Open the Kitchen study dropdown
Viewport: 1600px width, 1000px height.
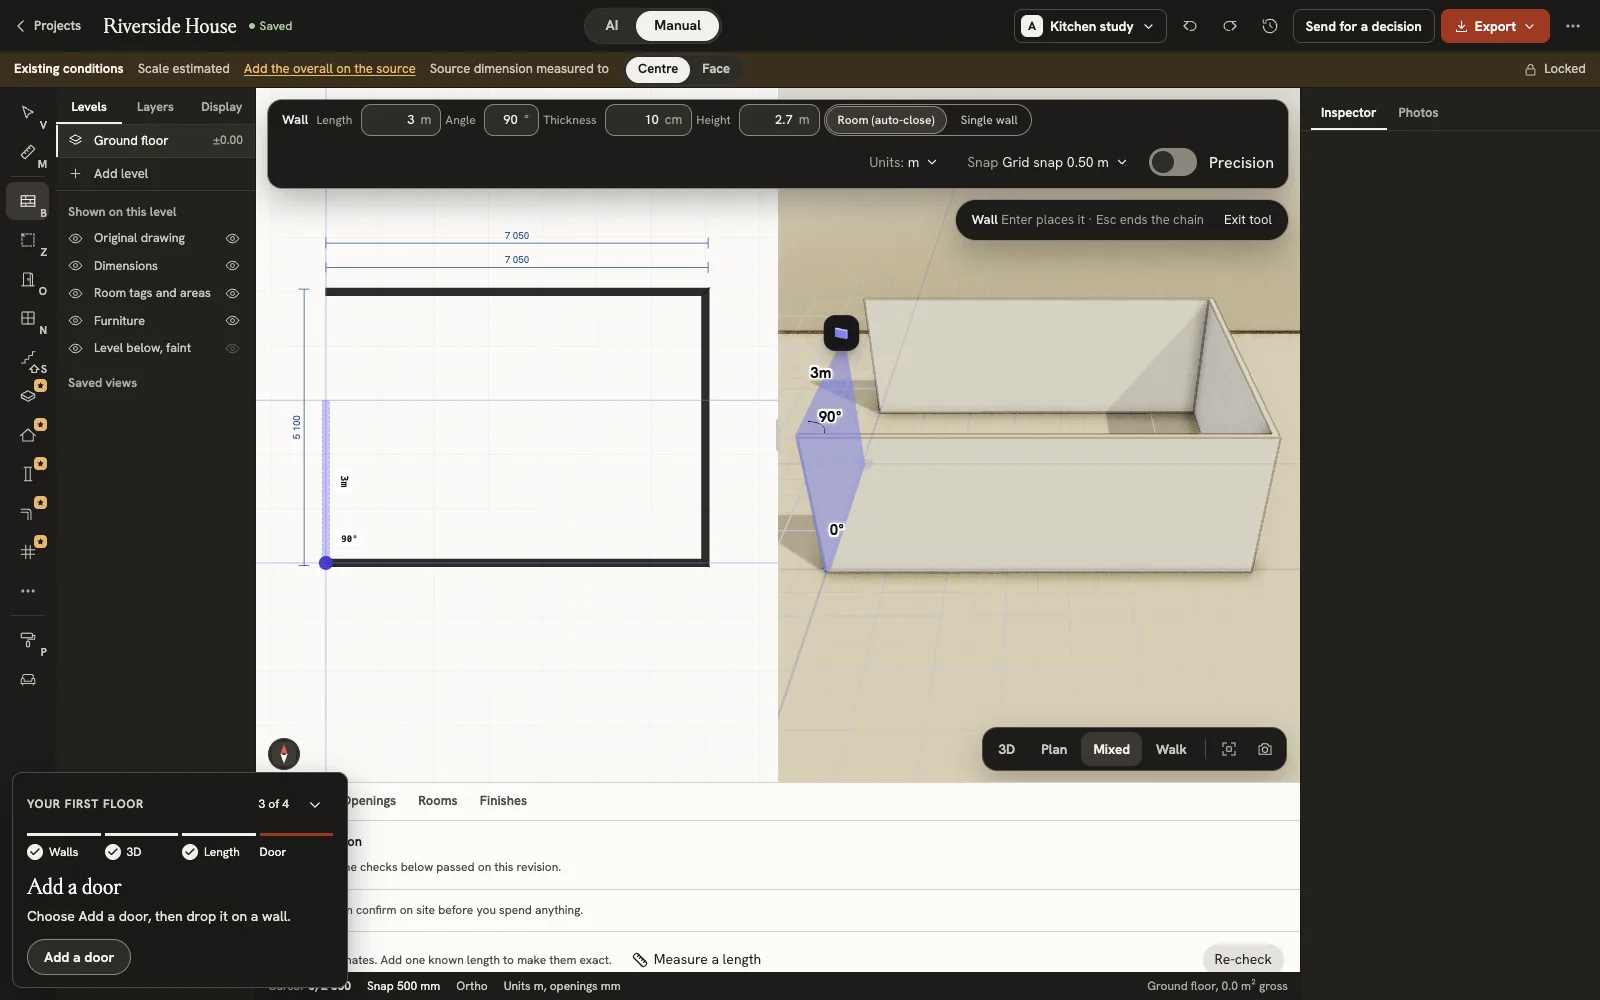coord(1090,26)
